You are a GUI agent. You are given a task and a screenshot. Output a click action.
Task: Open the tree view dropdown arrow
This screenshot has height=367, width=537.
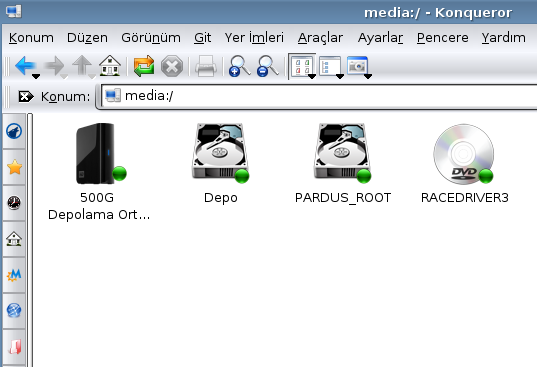click(340, 77)
